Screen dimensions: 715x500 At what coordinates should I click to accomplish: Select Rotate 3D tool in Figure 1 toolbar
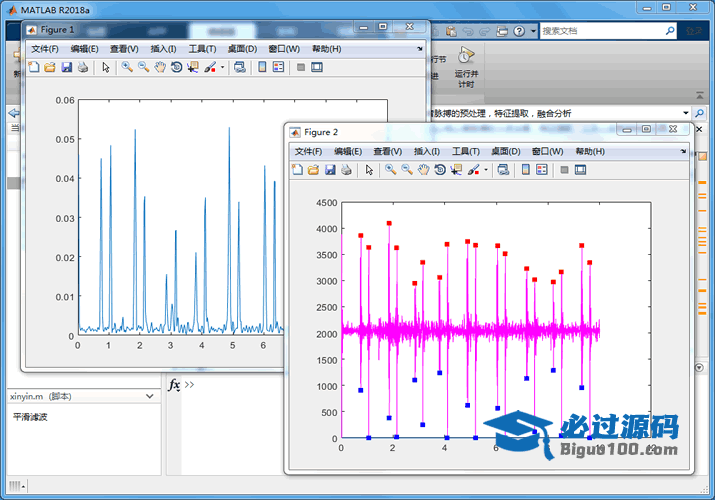coord(176,67)
